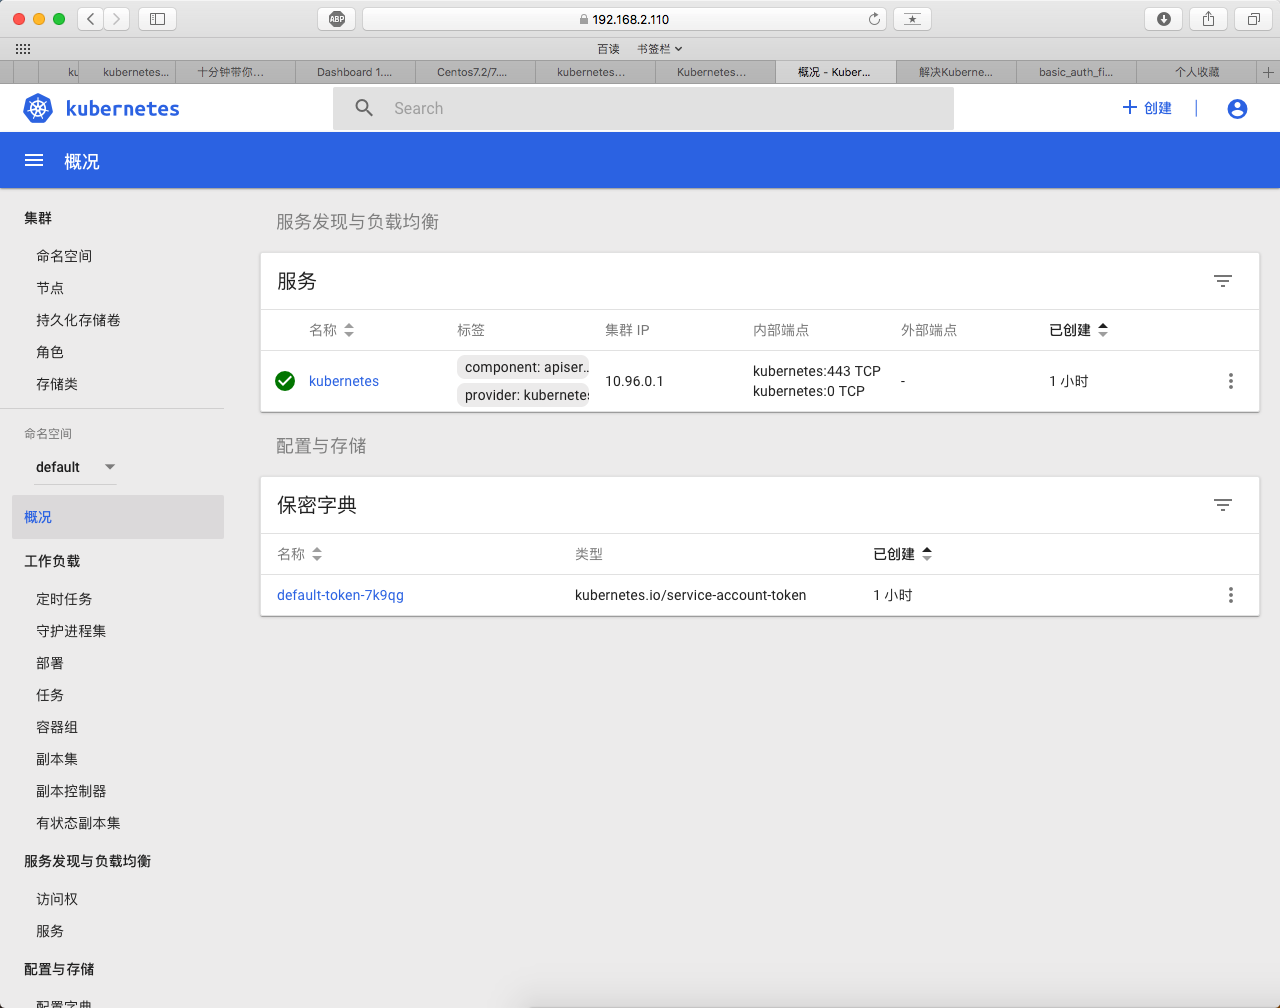Click the Search input field
This screenshot has height=1008, width=1280.
click(660, 108)
